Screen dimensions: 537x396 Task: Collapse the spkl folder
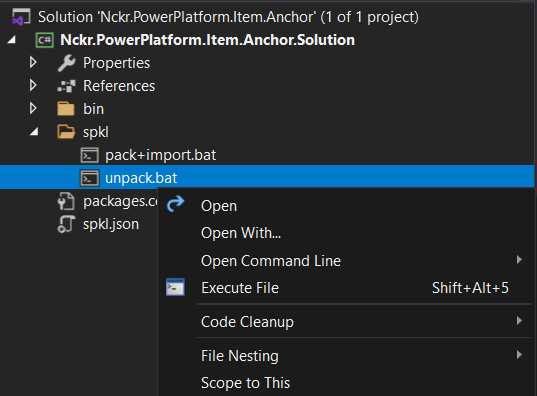[x=34, y=132]
